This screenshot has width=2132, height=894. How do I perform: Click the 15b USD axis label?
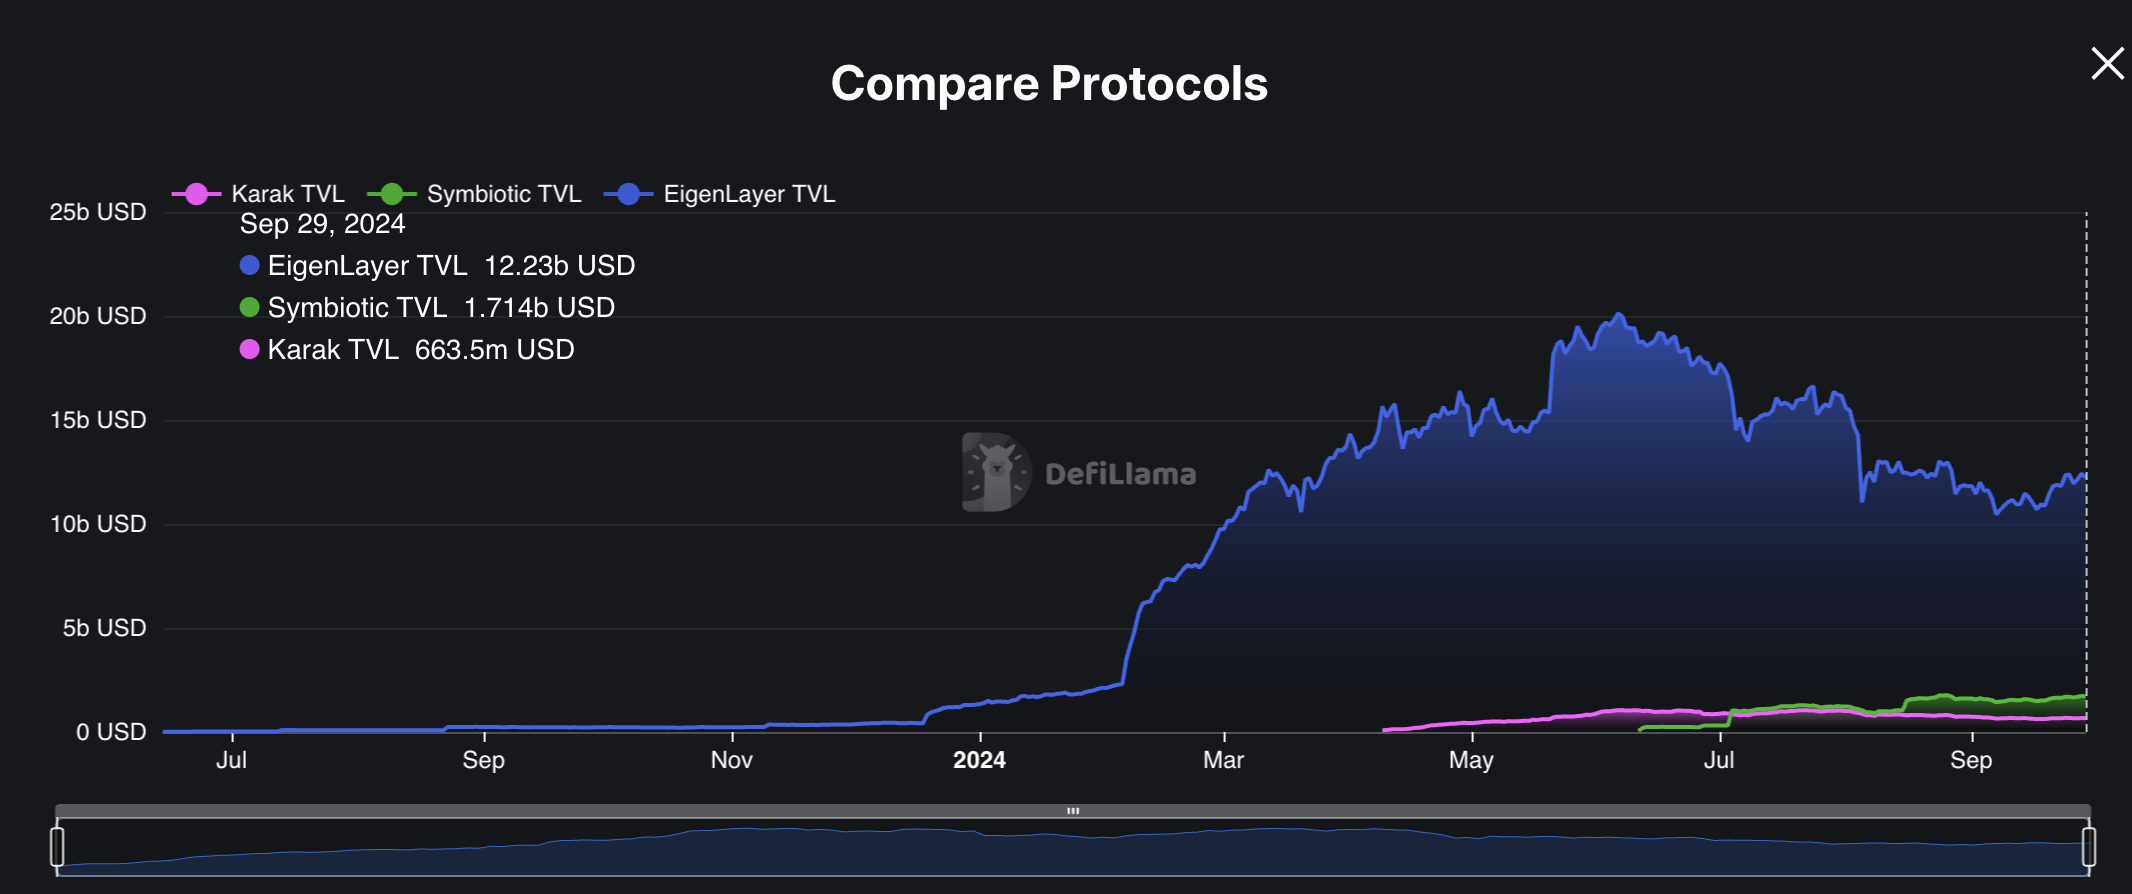click(98, 420)
